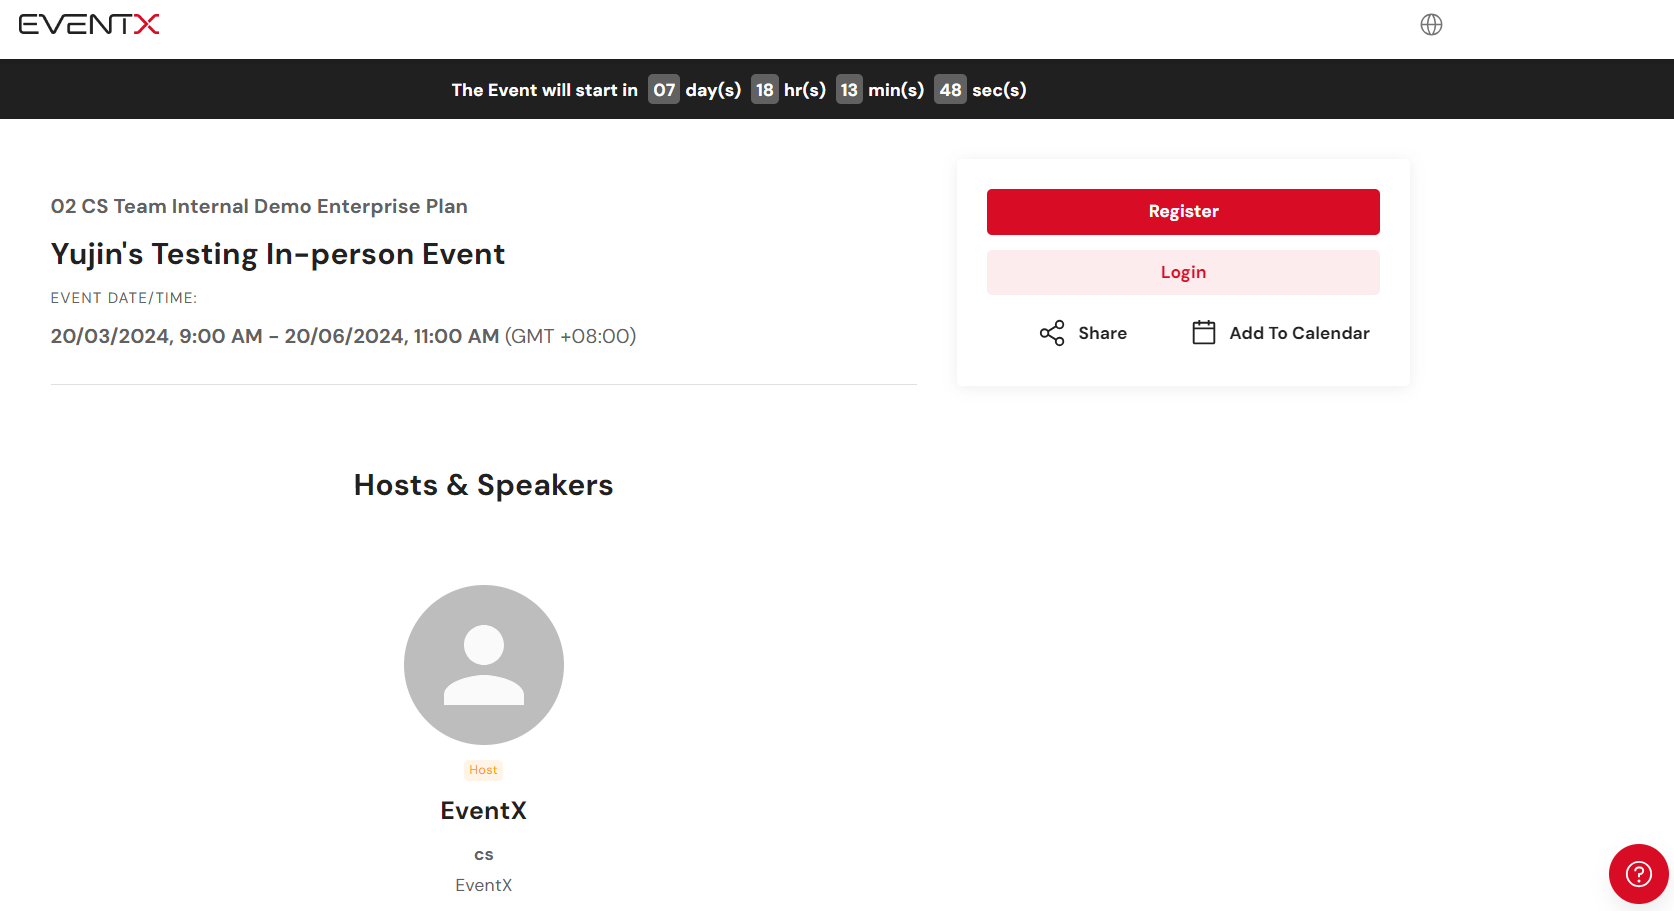
Task: Choose Add To Calendar option
Action: pos(1299,333)
